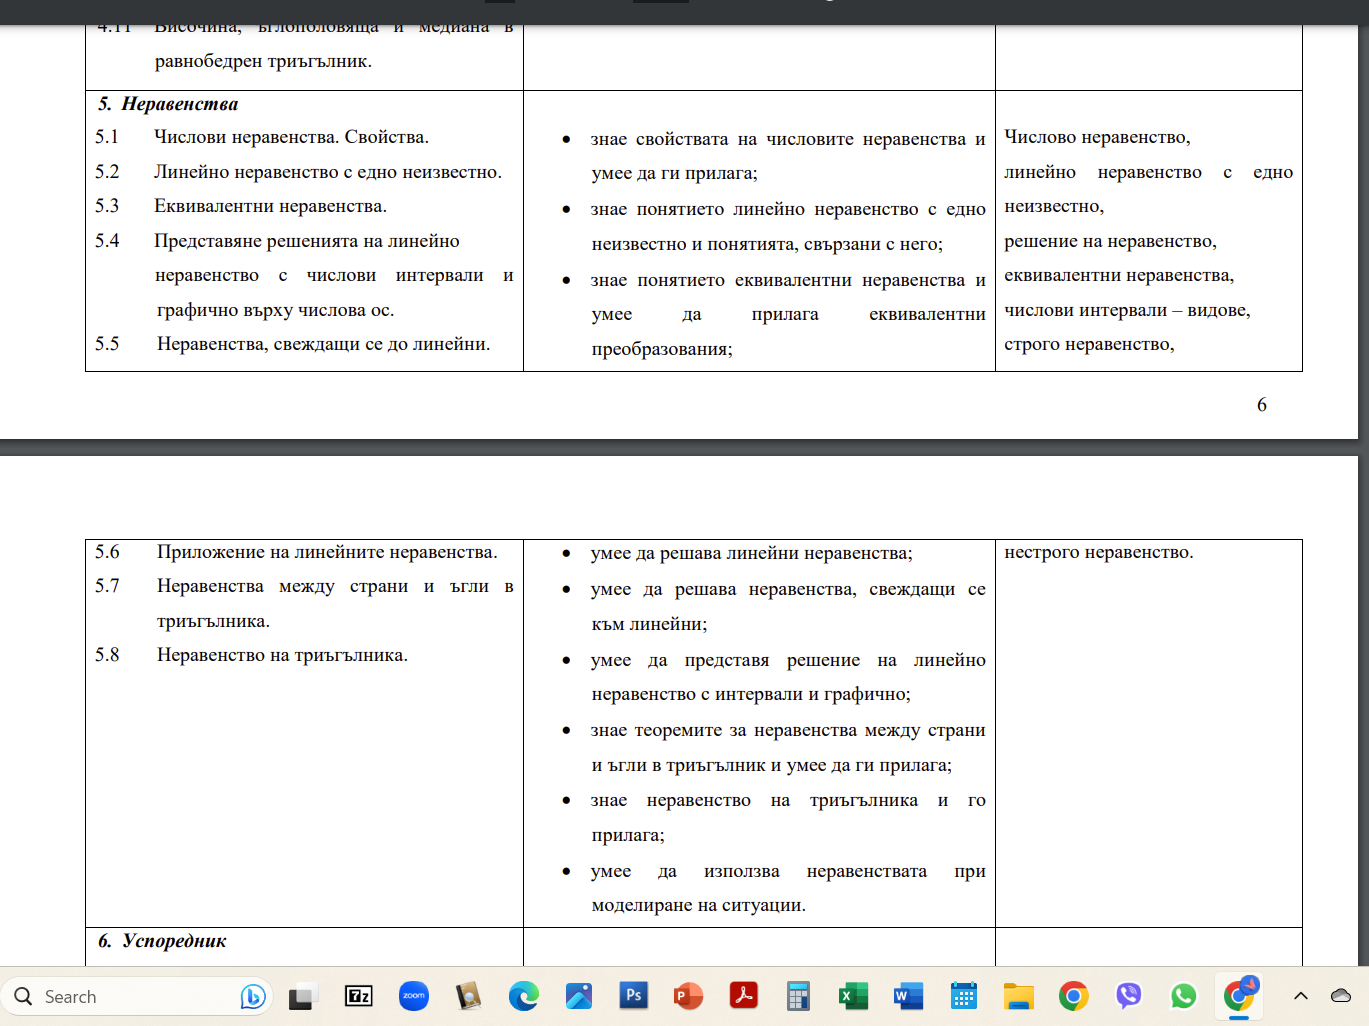1369x1026 pixels.
Task: Launch Microsoft Excel
Action: pyautogui.click(x=853, y=996)
